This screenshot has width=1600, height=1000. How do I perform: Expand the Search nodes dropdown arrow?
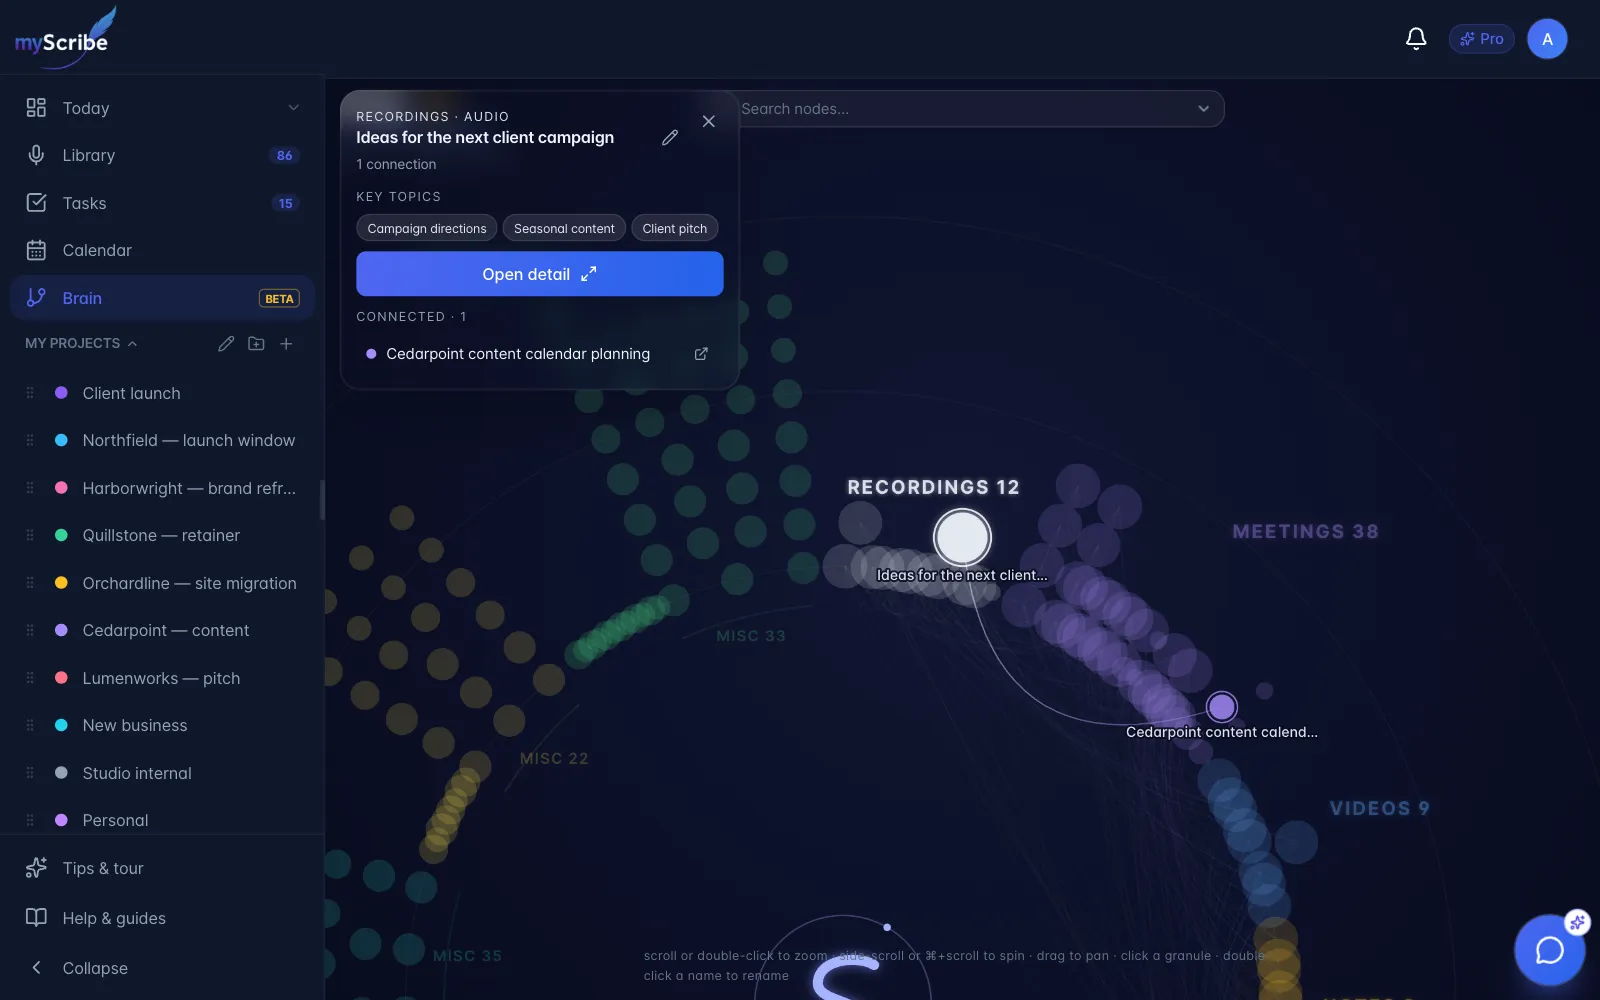click(1203, 109)
